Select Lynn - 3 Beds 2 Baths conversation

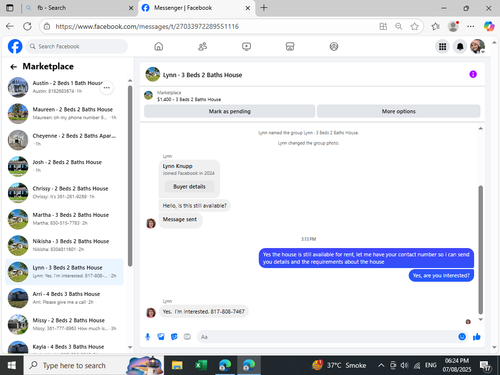click(x=64, y=272)
